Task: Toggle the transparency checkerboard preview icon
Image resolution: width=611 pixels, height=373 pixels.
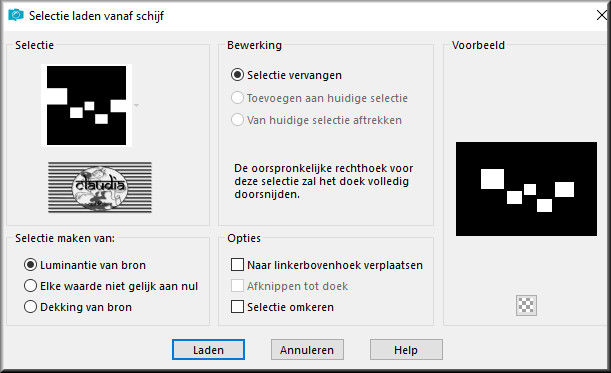Action: 526,305
